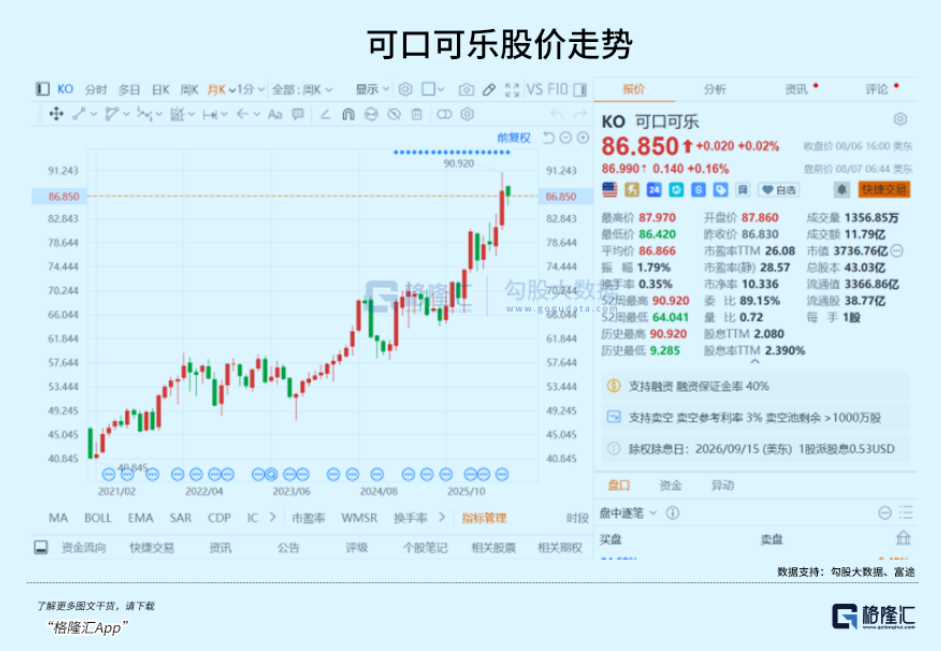Select the move crosshair tool
This screenshot has height=651, width=941.
pos(56,114)
